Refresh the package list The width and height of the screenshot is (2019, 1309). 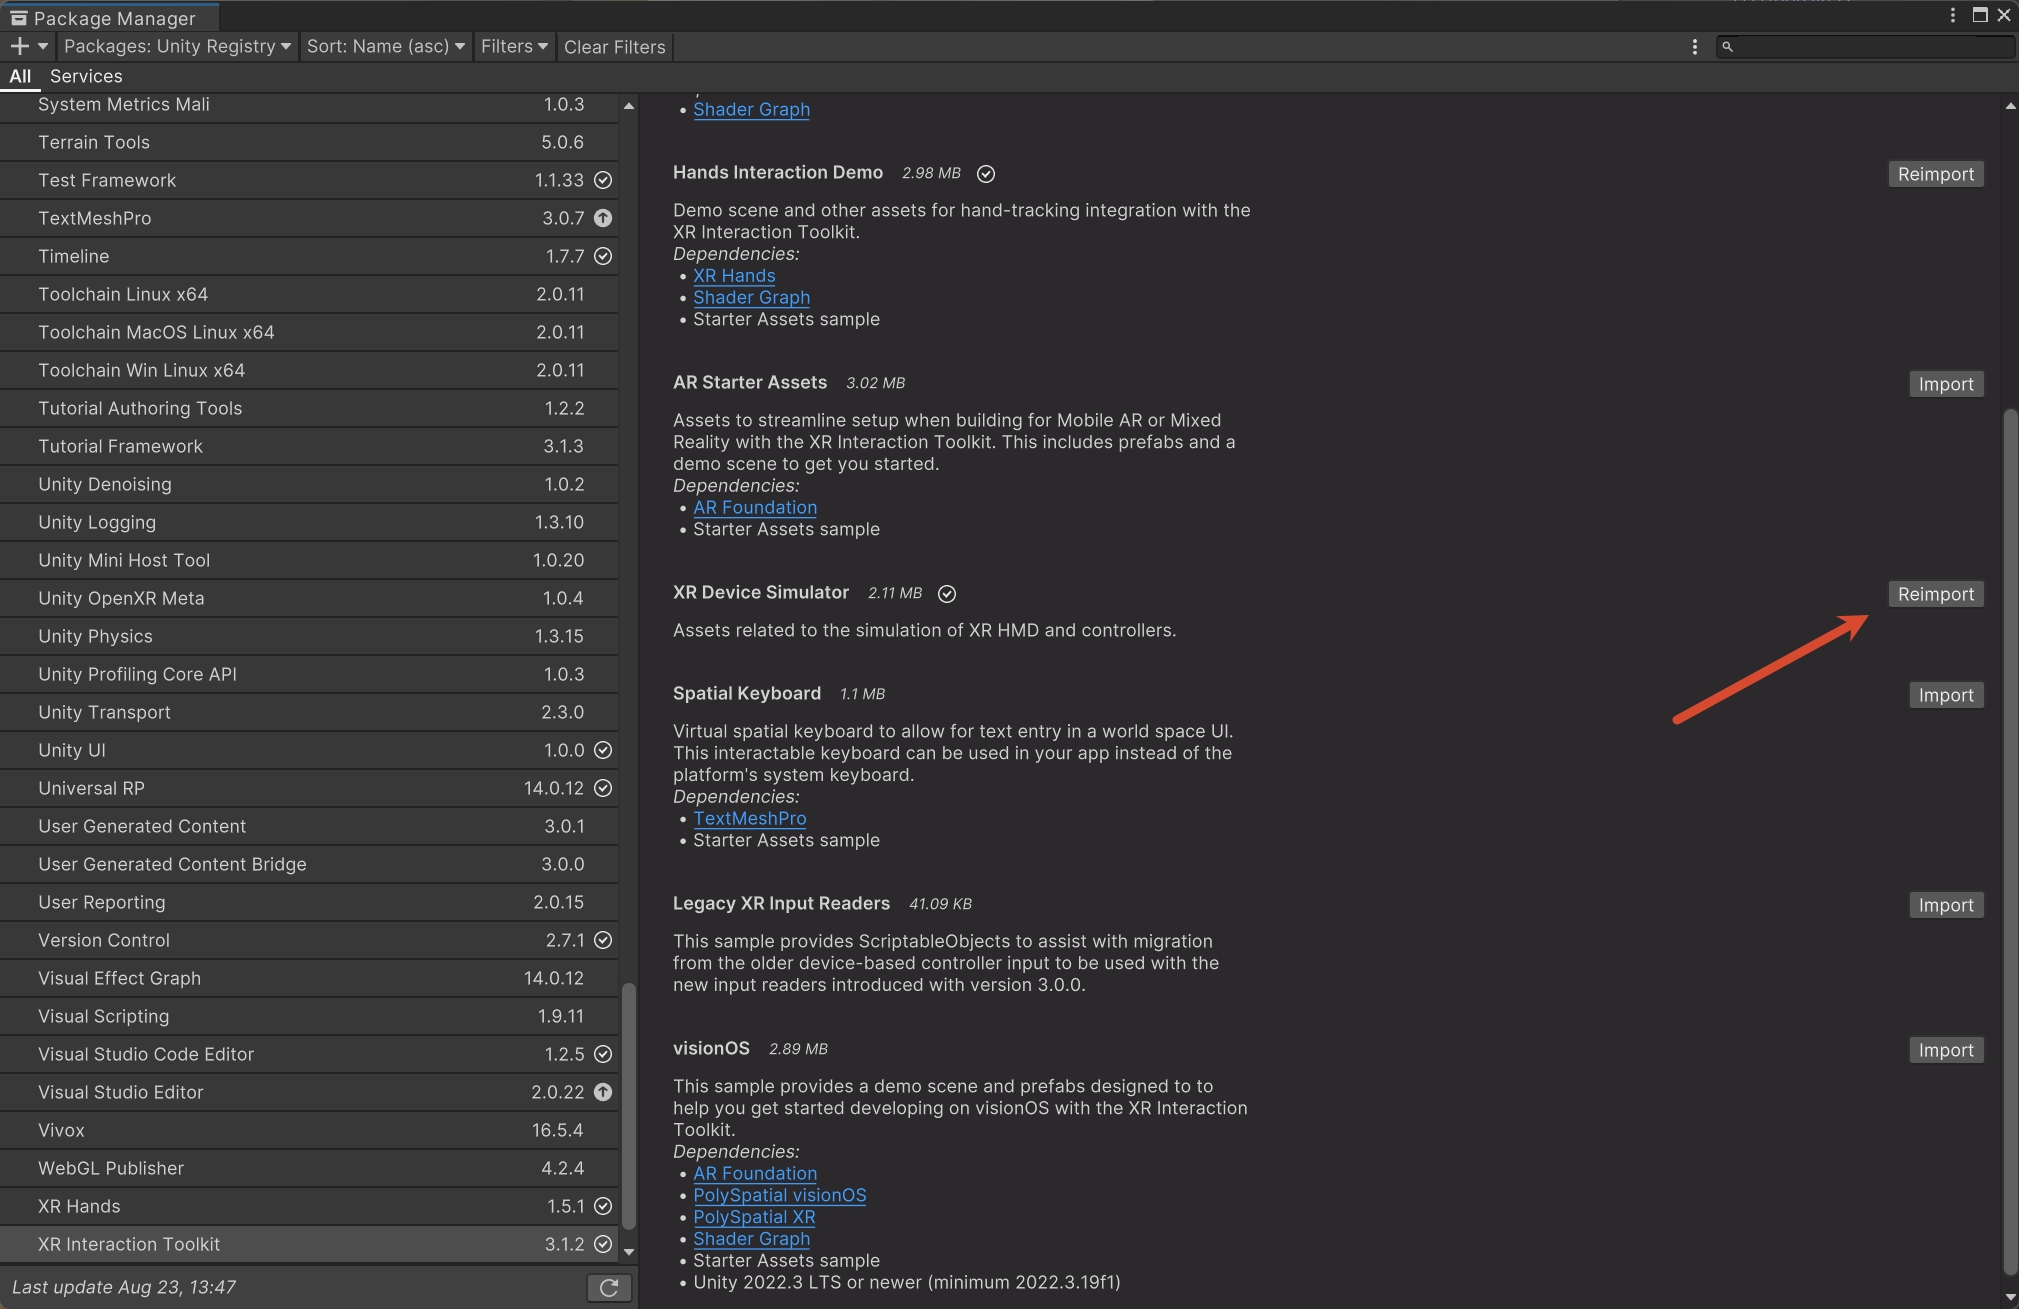click(609, 1287)
